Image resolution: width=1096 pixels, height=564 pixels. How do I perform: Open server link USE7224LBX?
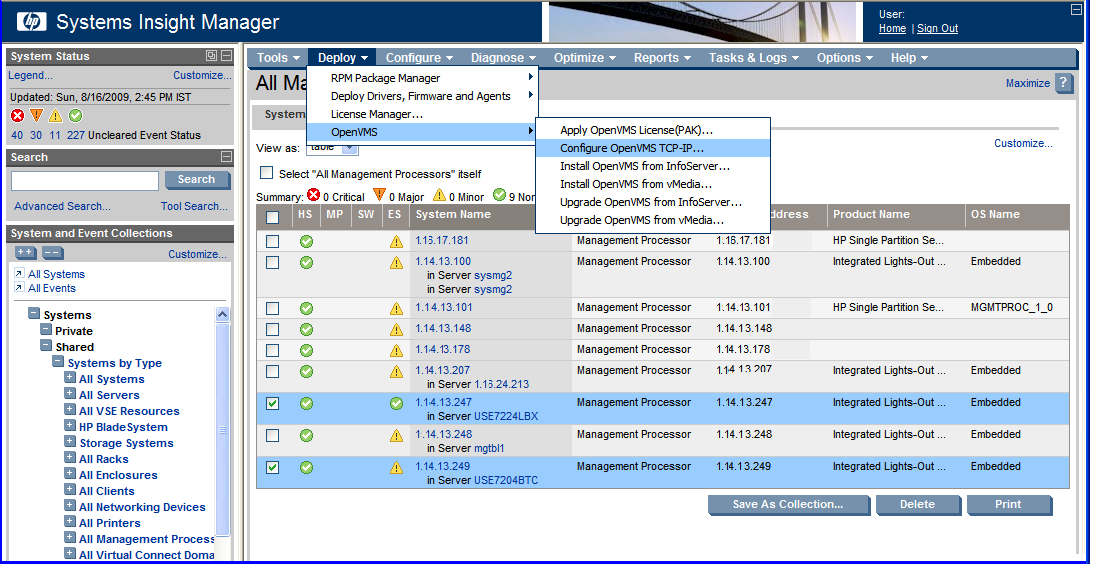[x=506, y=417]
